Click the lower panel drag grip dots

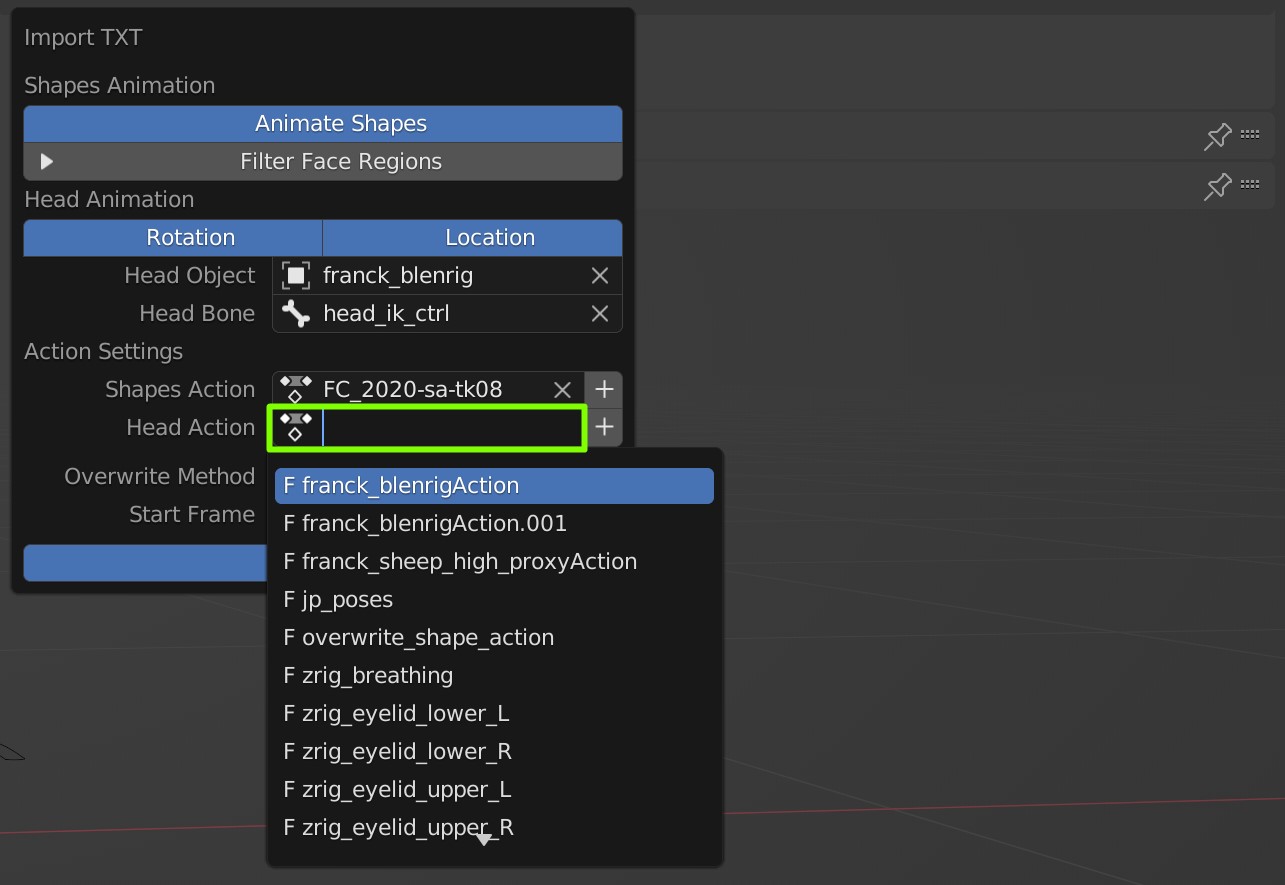1250,184
